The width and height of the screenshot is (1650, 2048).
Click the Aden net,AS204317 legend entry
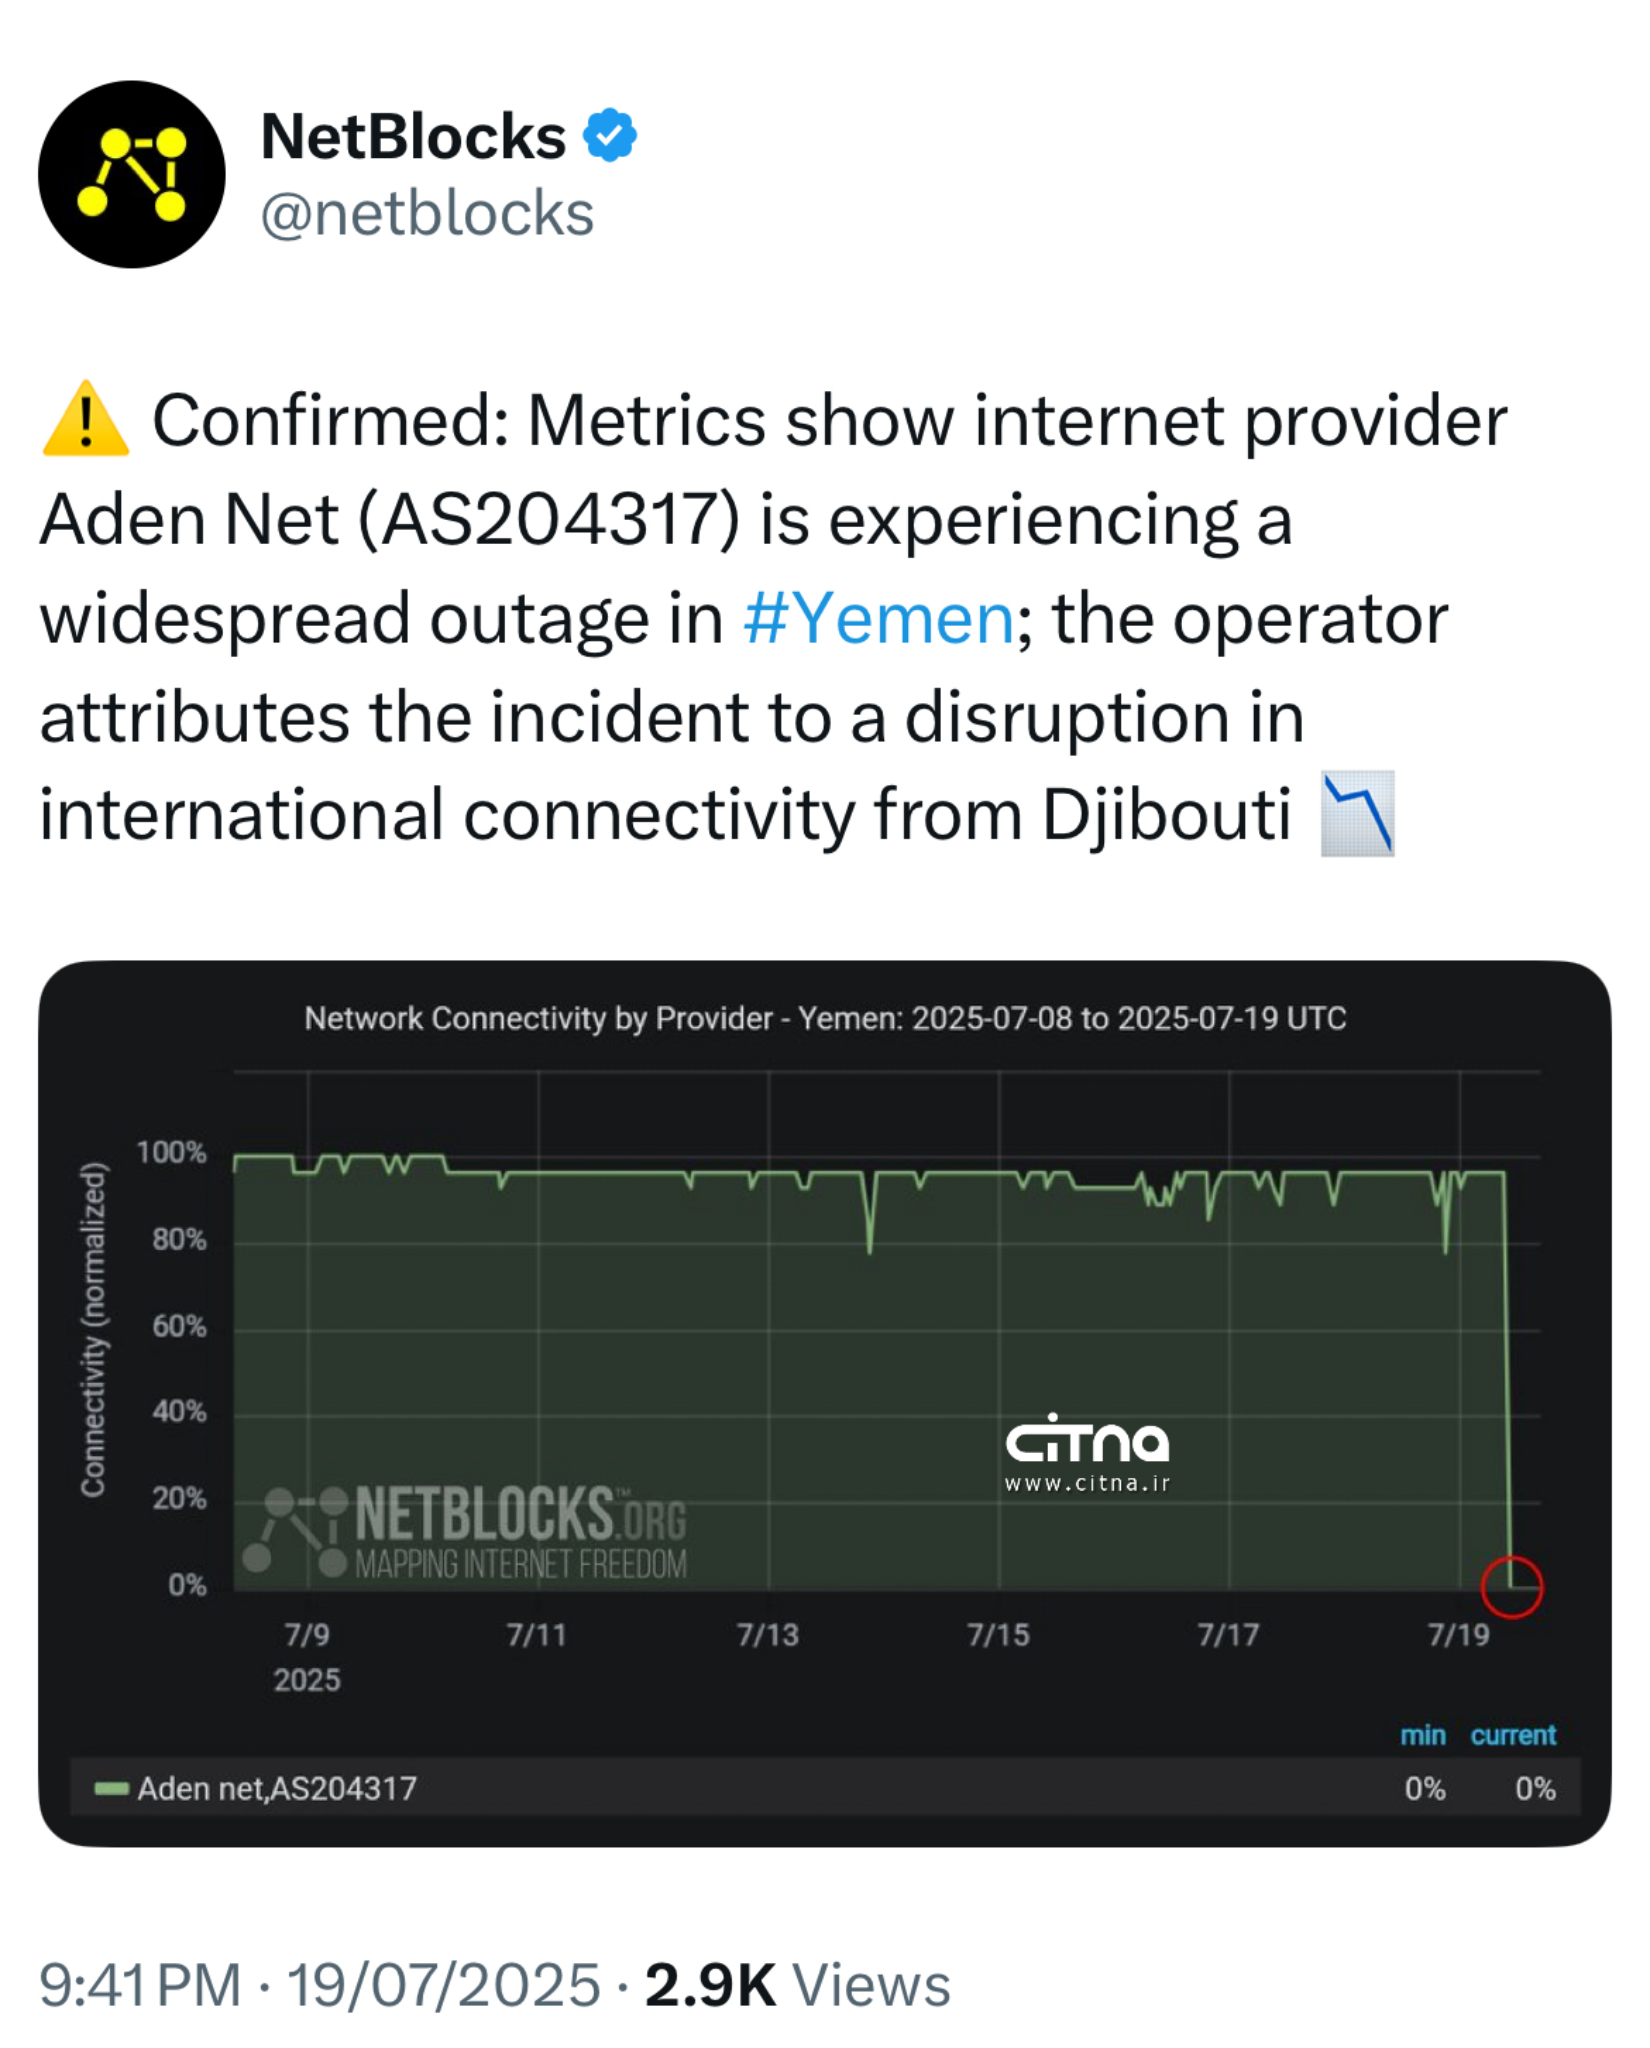point(277,1788)
